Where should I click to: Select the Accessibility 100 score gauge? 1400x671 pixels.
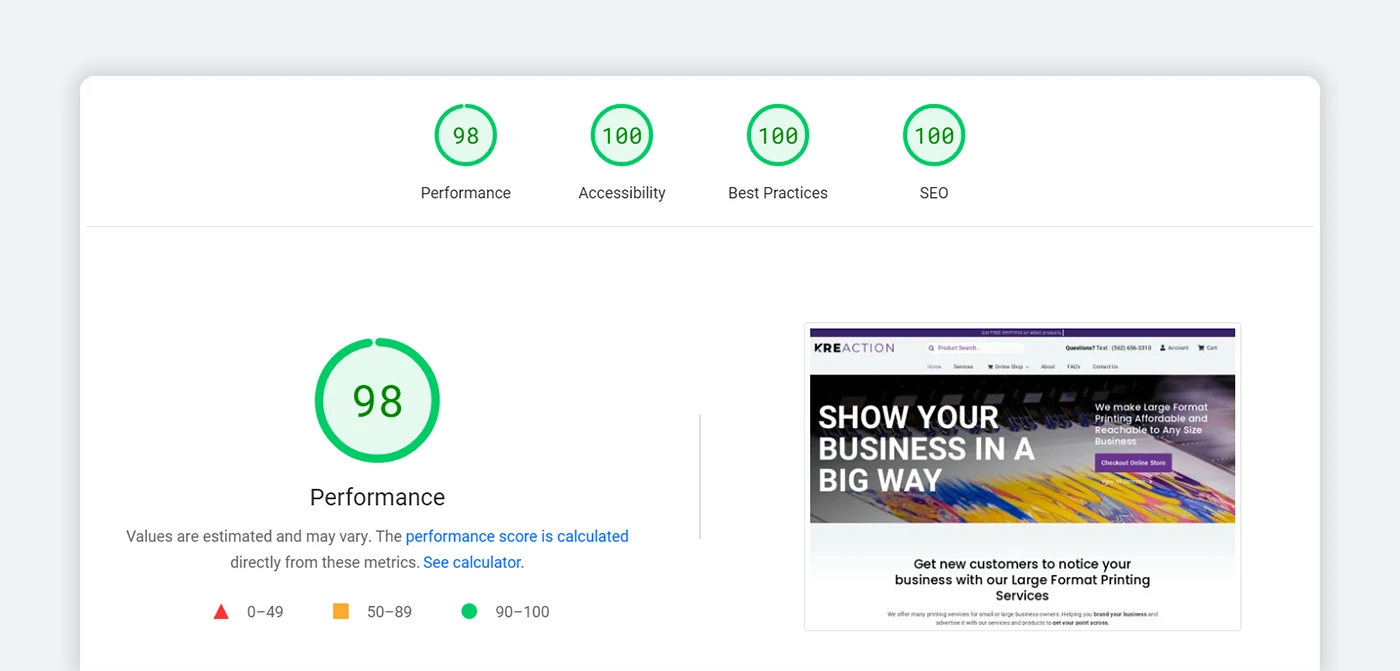tap(622, 135)
